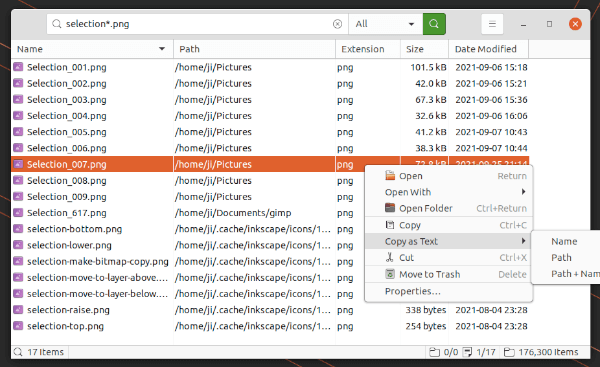Click date 2021-09-06 15:21
This screenshot has height=367, width=600.
pos(491,83)
